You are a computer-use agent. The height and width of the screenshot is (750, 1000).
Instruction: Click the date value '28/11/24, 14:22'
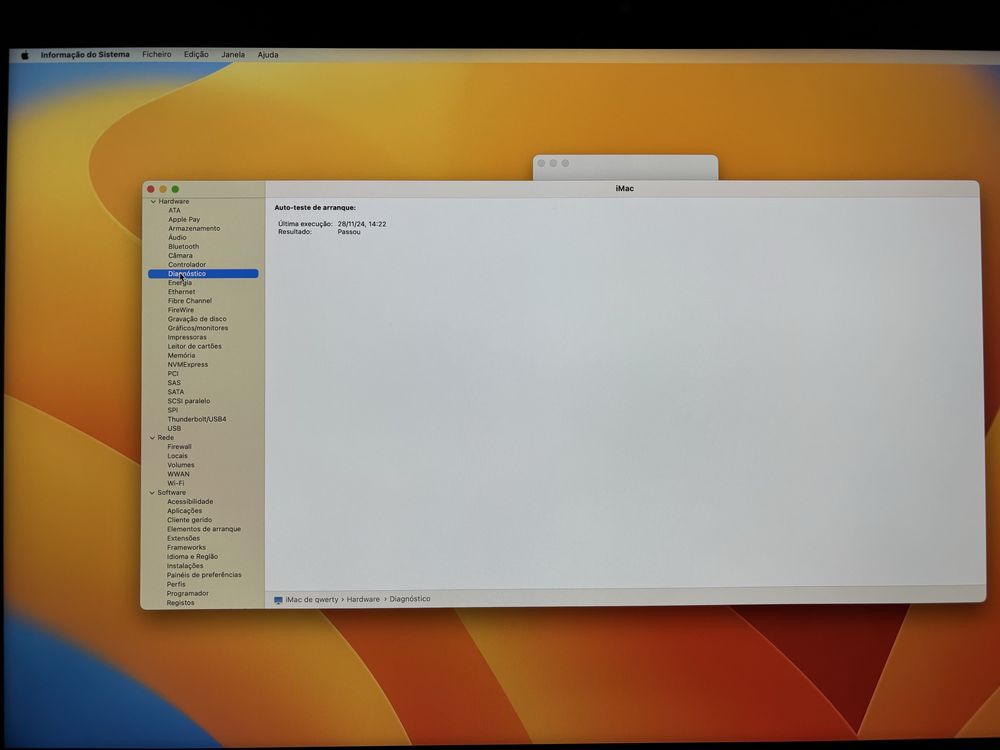[x=362, y=224]
